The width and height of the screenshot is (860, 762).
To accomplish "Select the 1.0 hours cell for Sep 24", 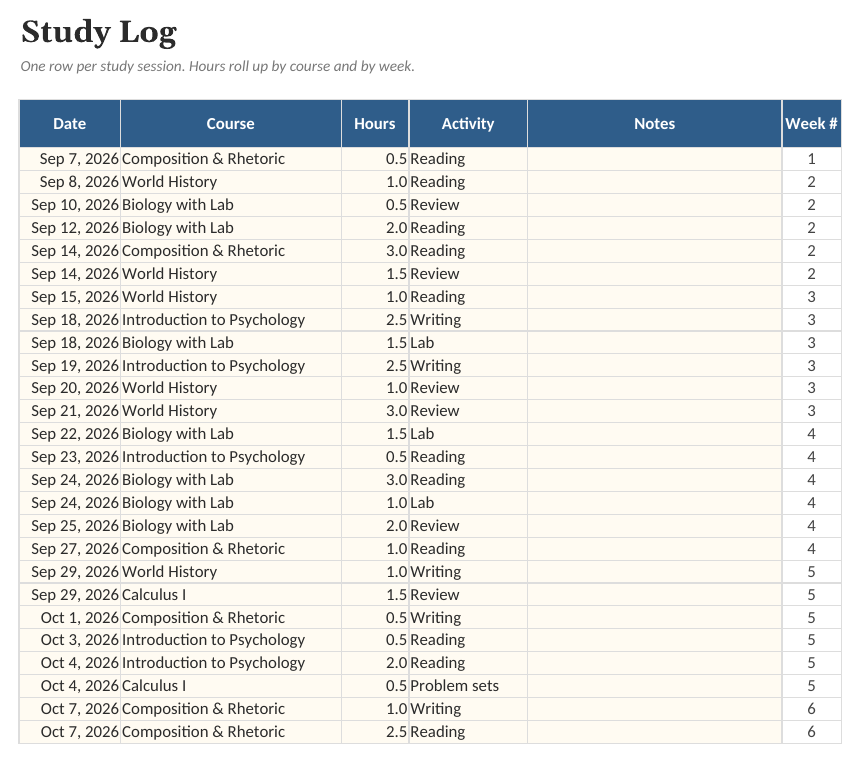I will pos(375,503).
